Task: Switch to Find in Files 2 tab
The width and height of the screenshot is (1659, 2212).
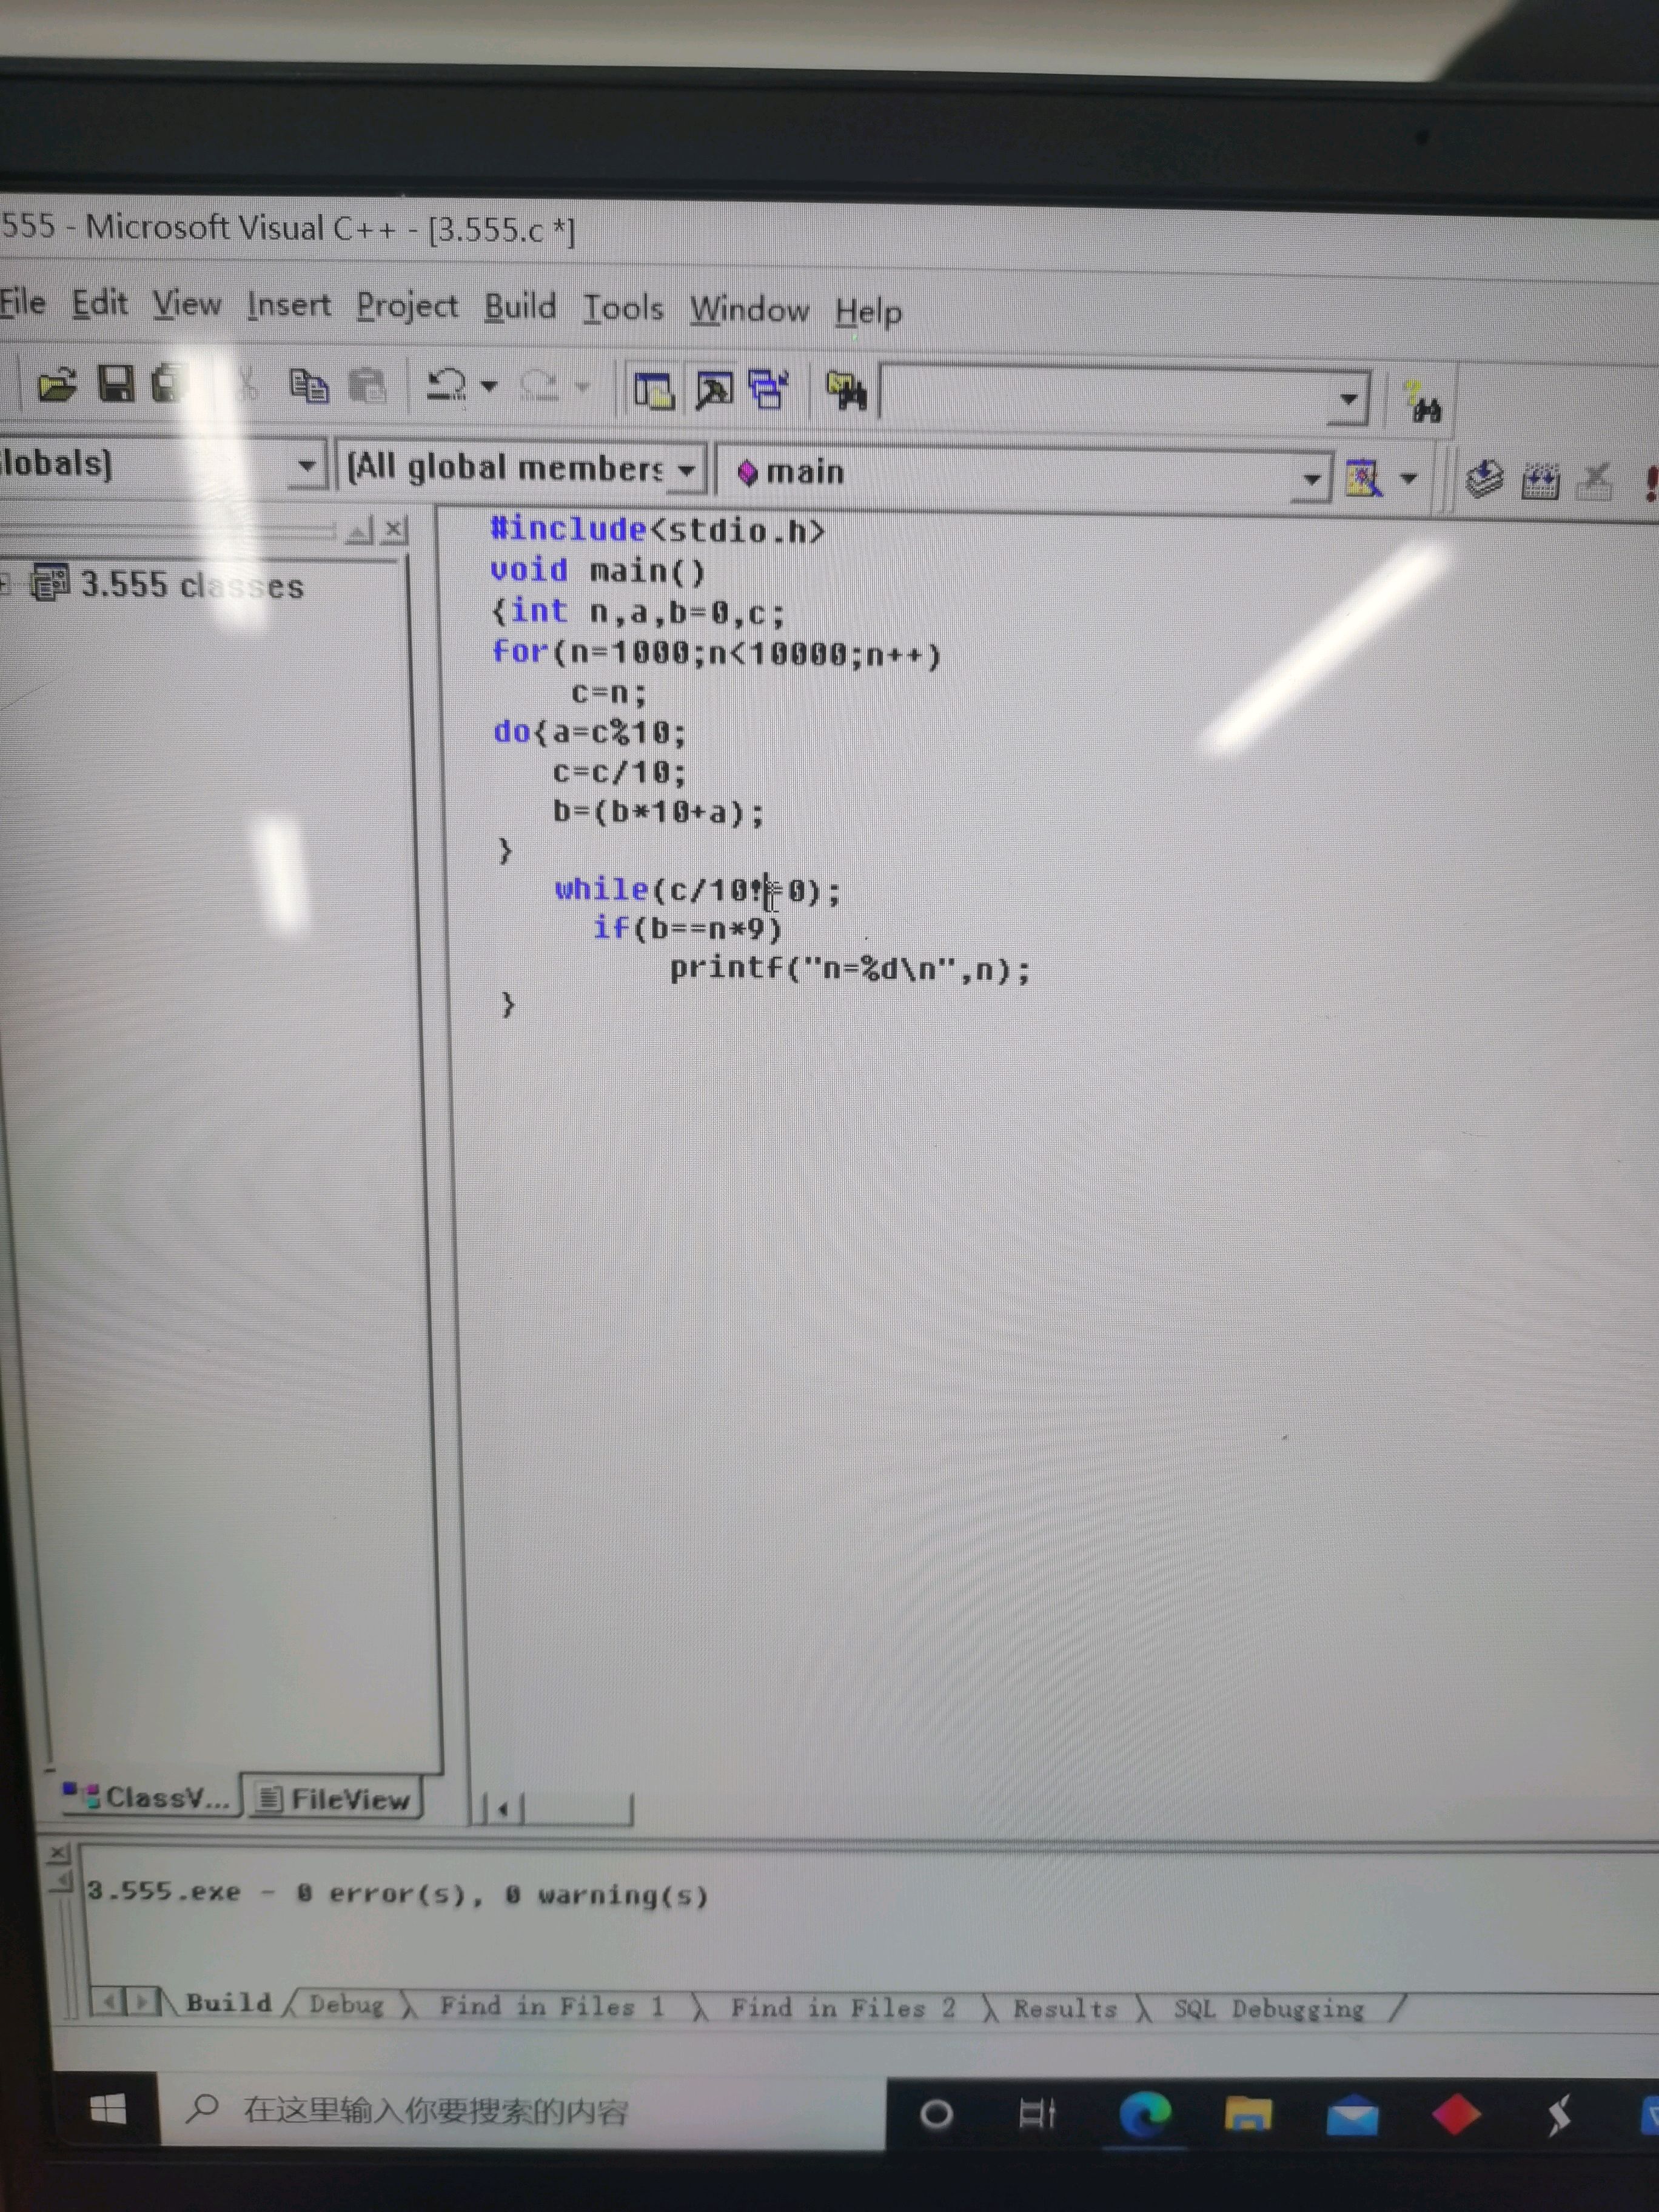Action: click(x=842, y=2008)
